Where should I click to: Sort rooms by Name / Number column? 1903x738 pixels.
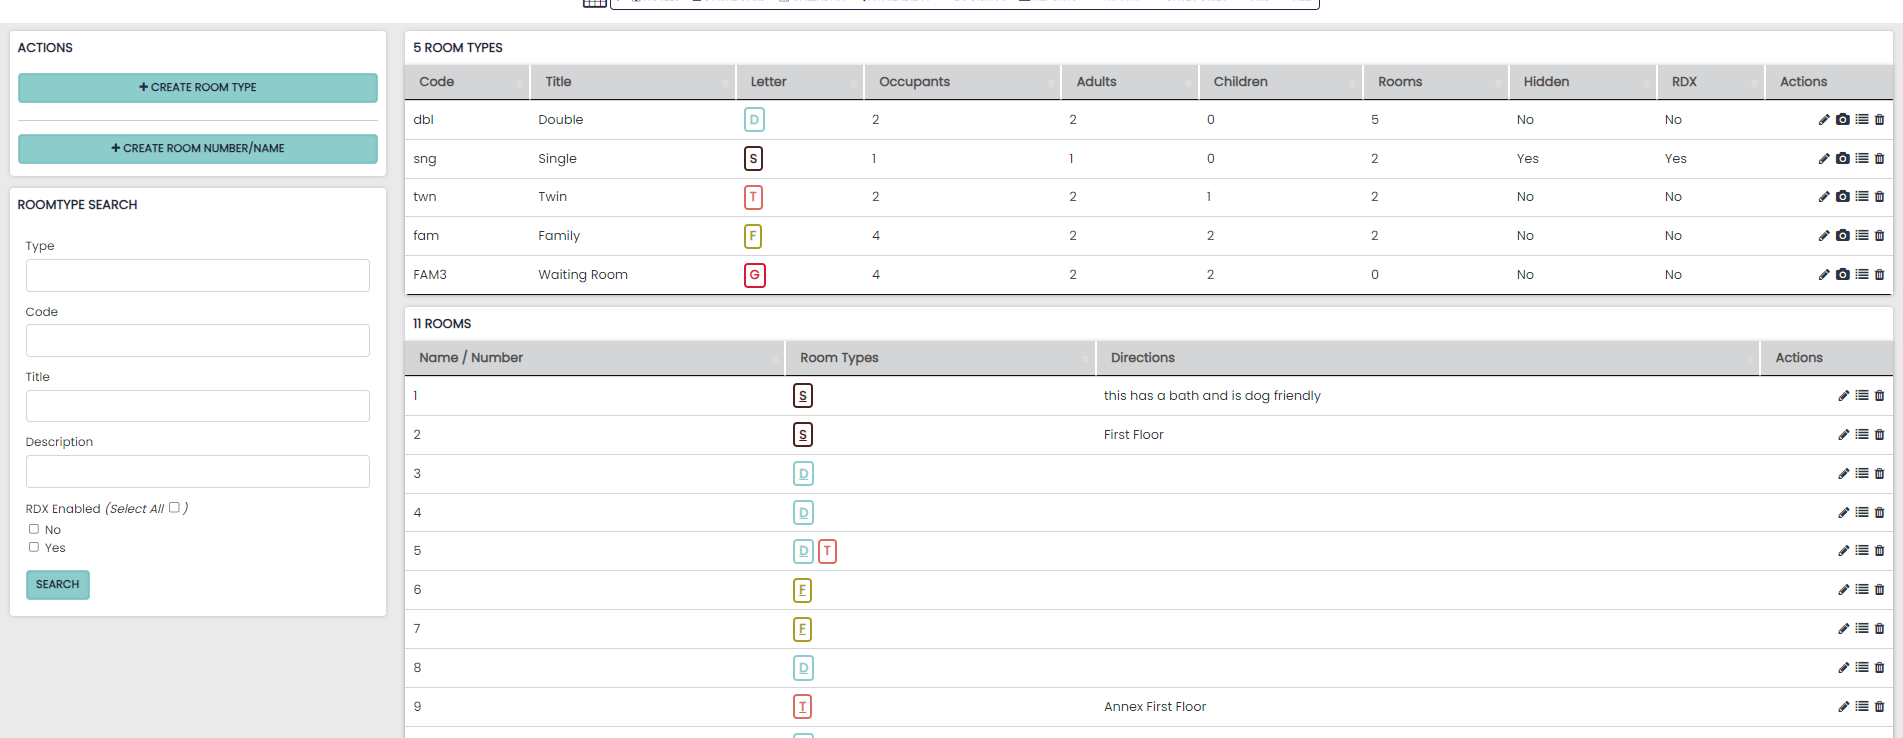(471, 358)
